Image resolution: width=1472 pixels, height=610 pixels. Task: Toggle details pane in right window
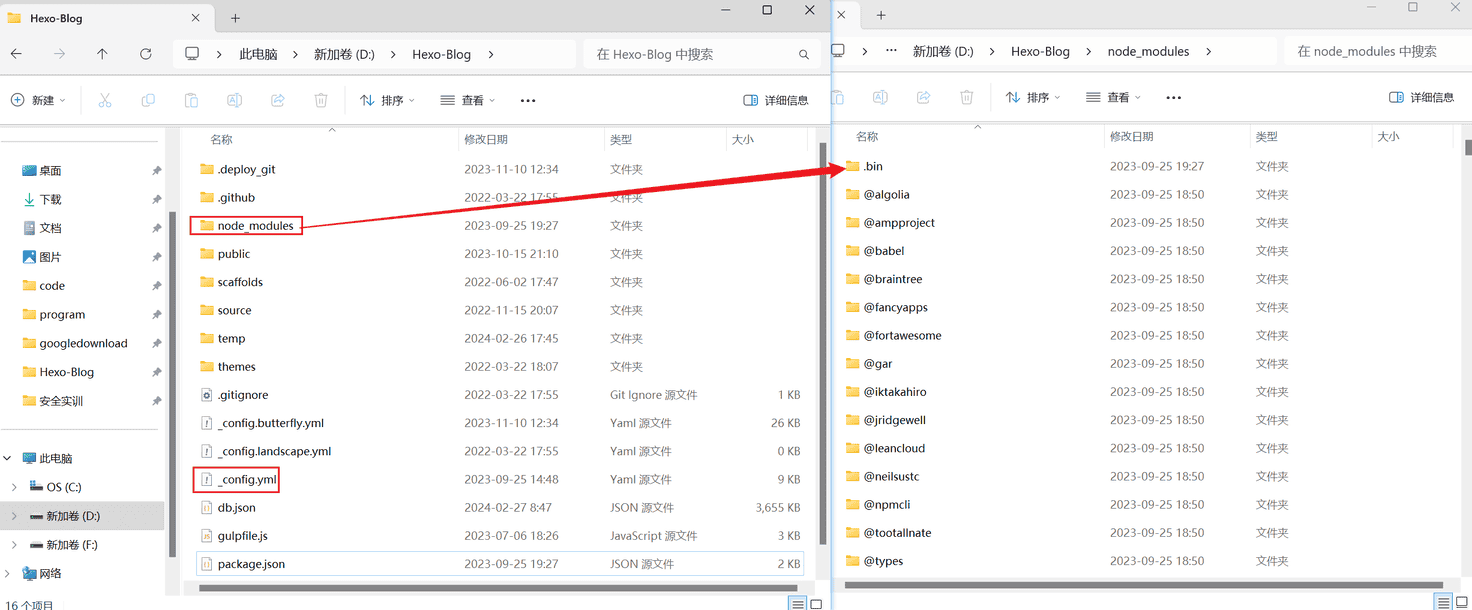coord(1421,97)
